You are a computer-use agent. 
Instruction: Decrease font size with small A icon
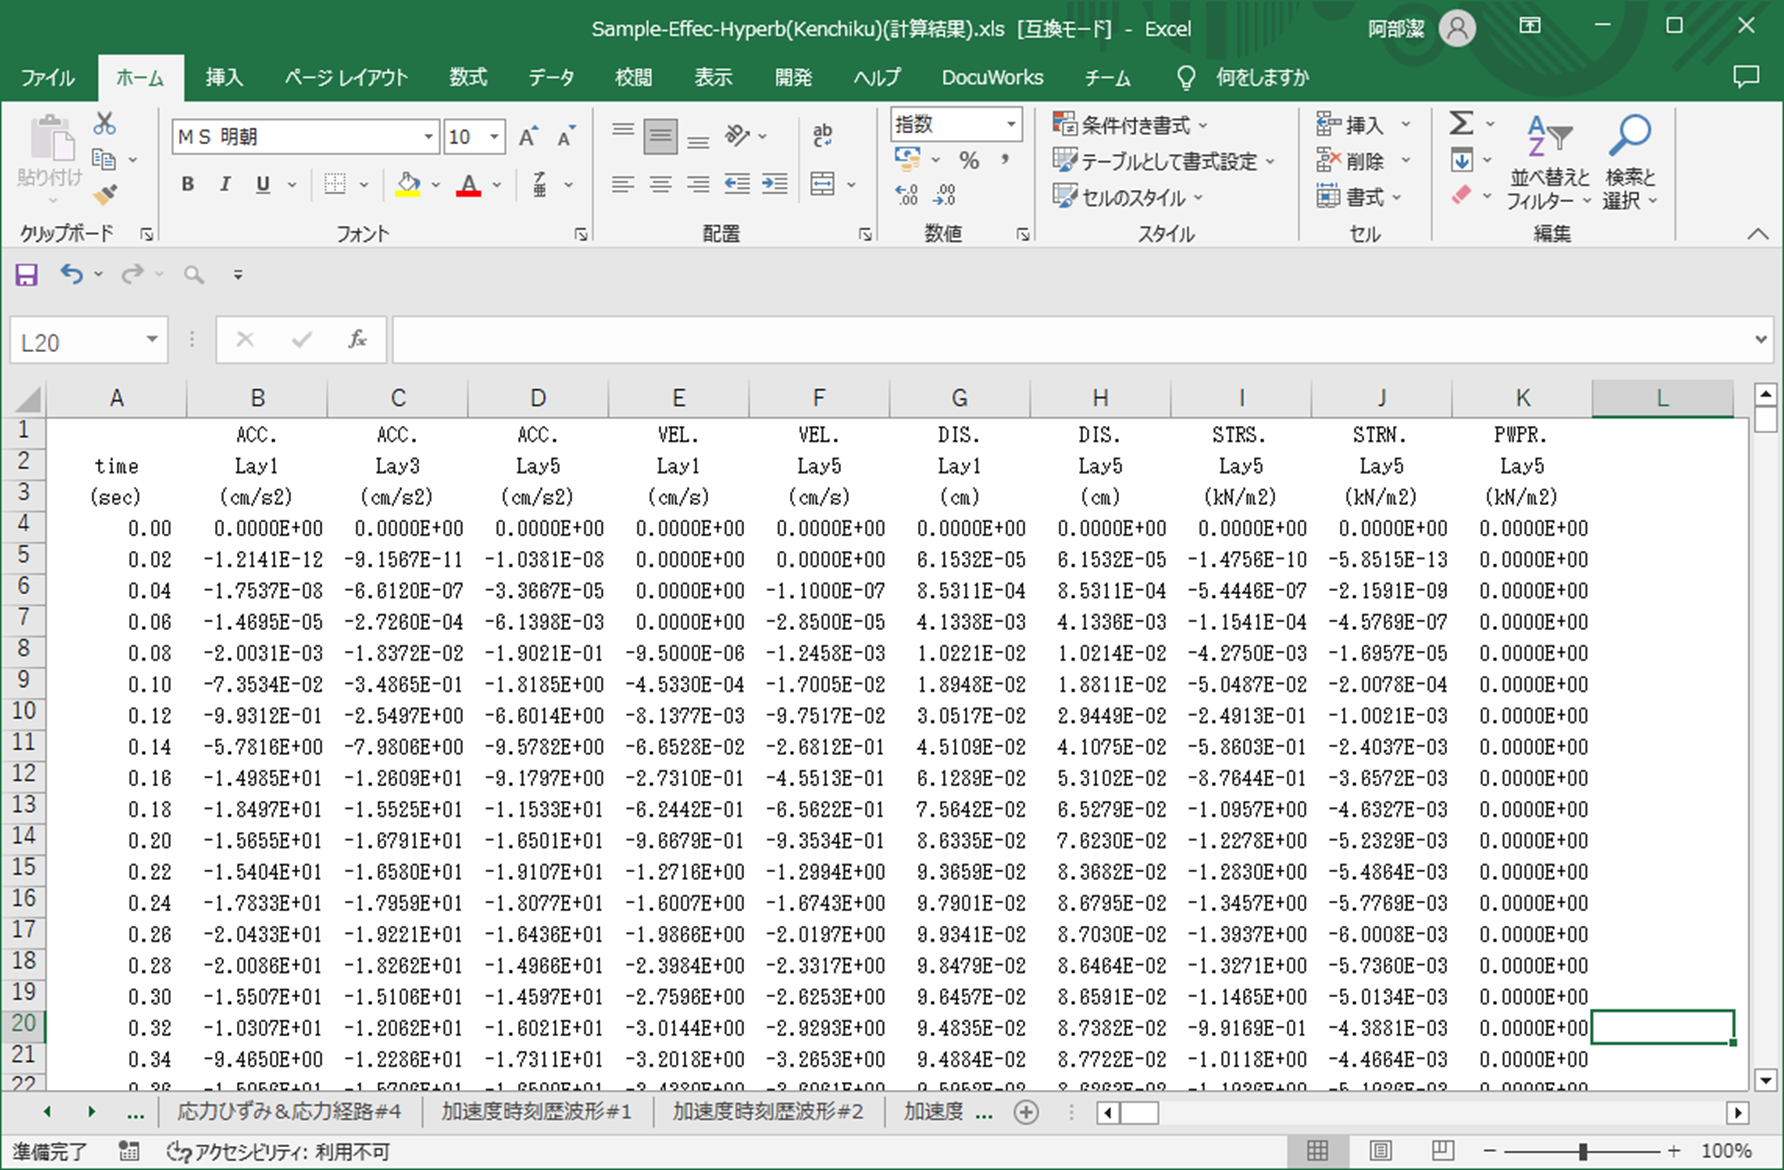point(566,137)
